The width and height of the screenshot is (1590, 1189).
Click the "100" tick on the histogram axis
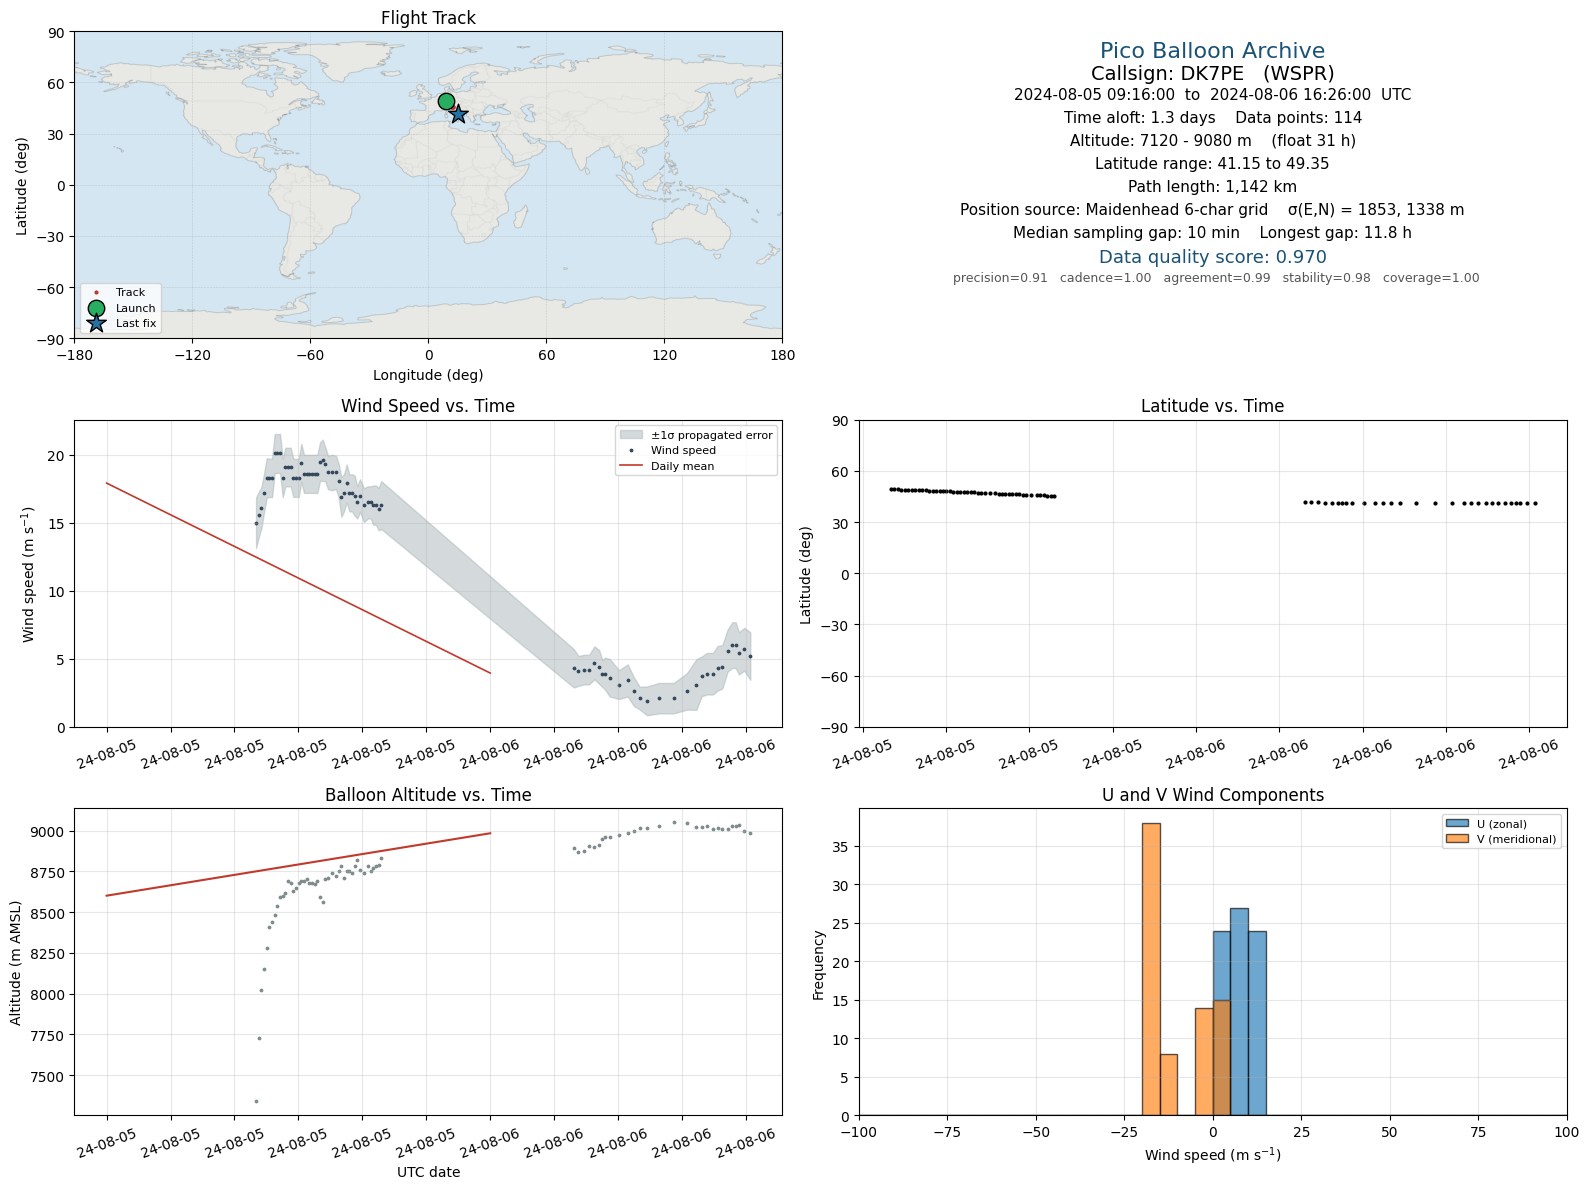click(1567, 1133)
